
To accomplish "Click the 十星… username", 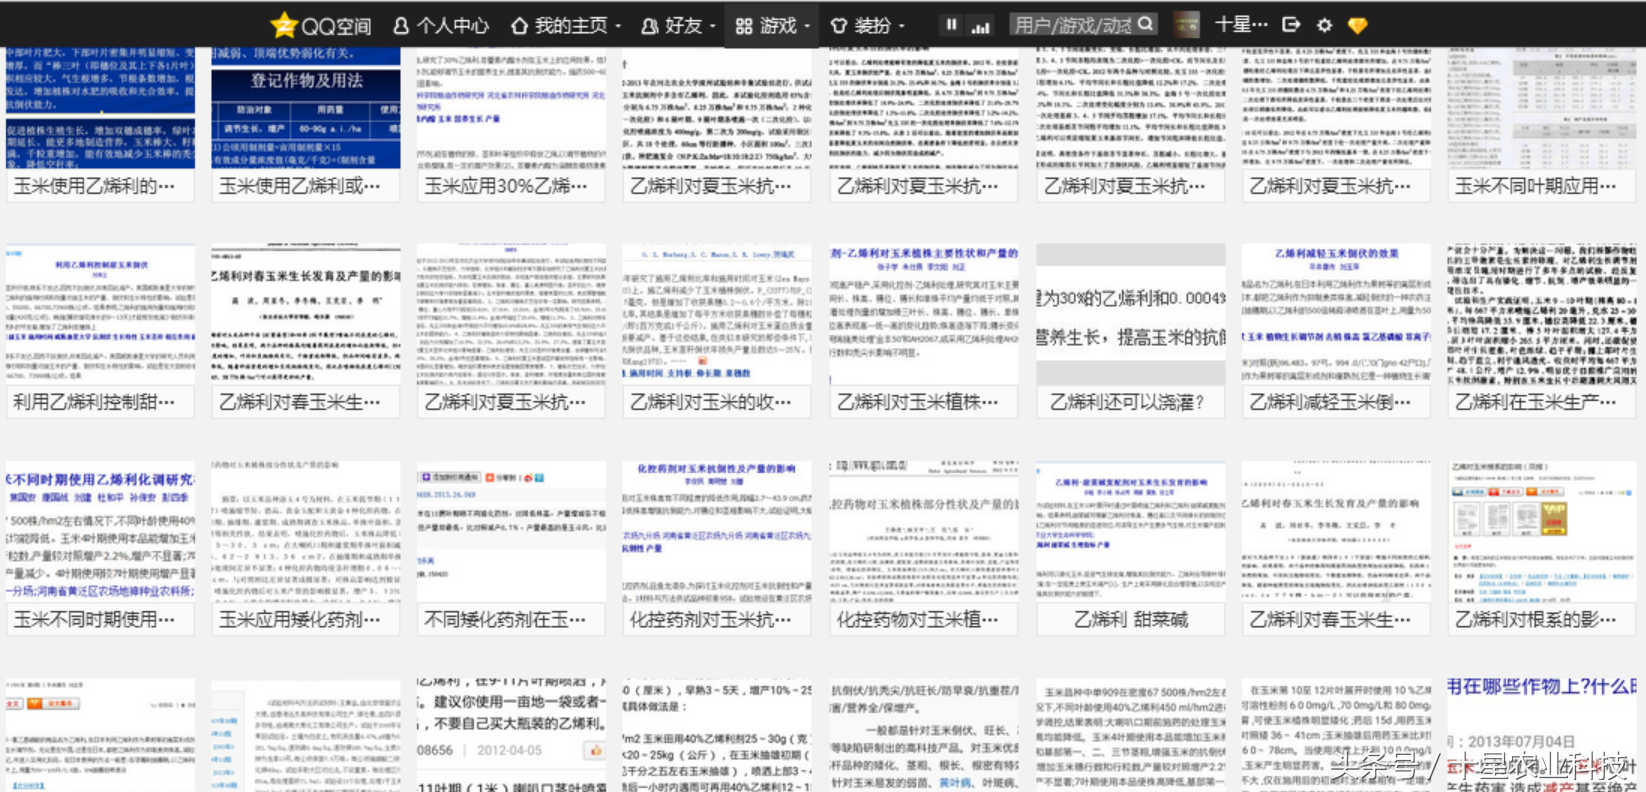I will (x=1240, y=25).
